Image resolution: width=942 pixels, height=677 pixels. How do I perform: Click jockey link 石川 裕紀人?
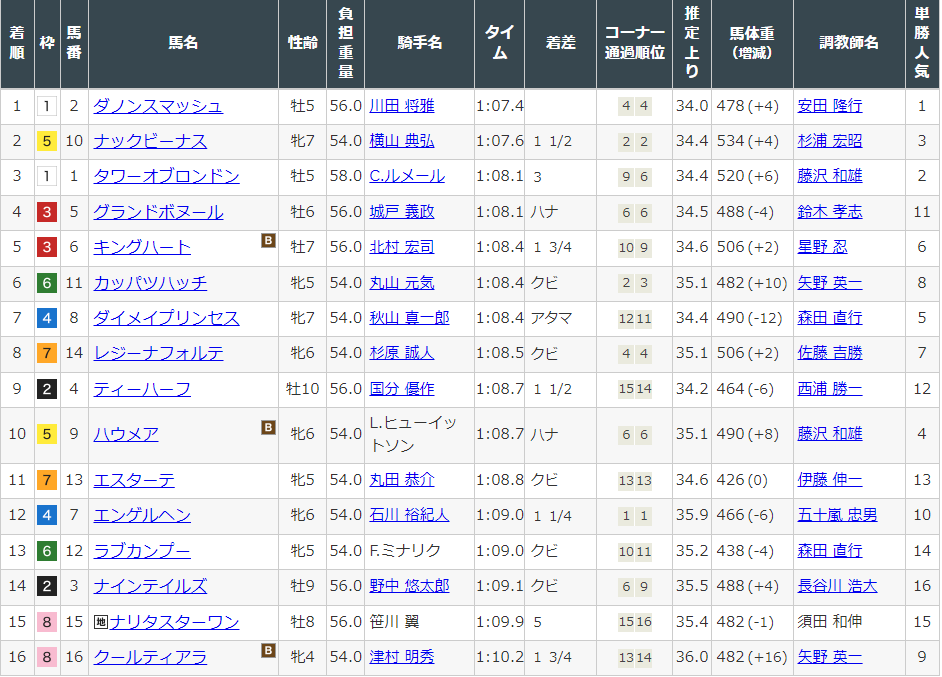pyautogui.click(x=409, y=515)
